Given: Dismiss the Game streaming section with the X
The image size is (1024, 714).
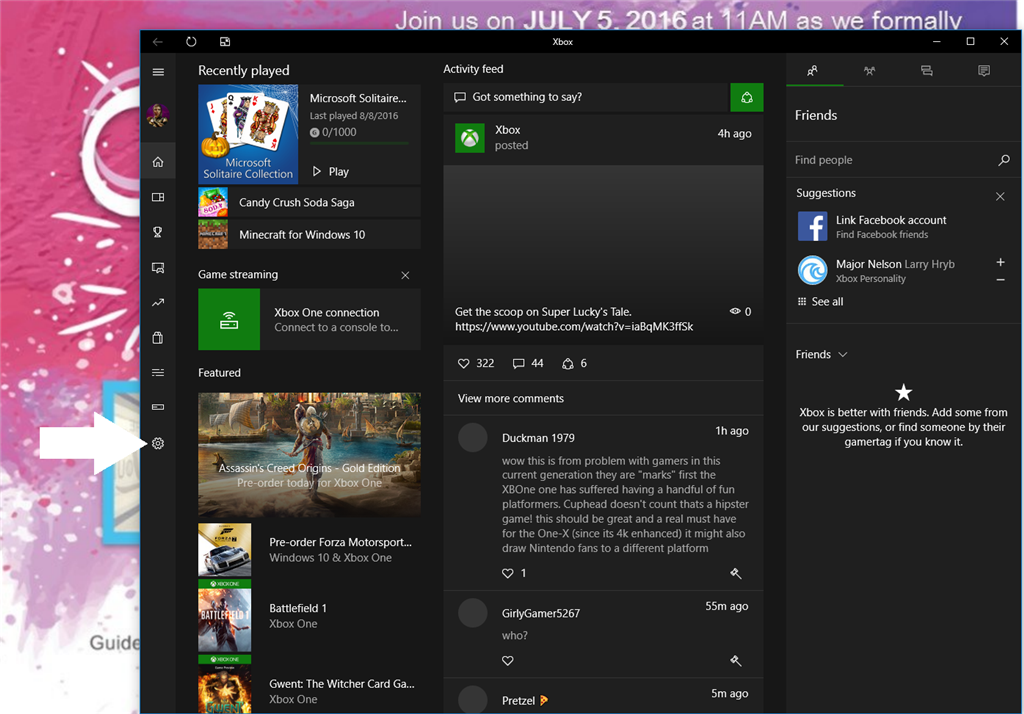Looking at the screenshot, I should [x=406, y=274].
